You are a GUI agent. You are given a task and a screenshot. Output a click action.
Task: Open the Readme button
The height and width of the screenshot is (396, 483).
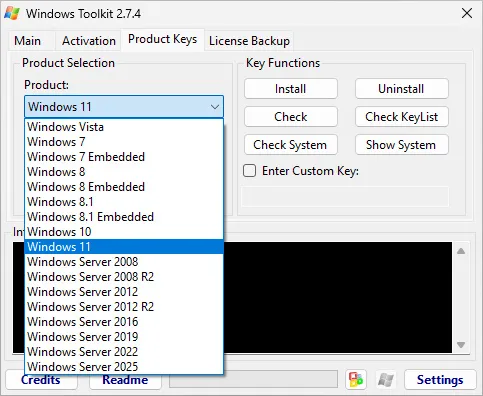tap(125, 381)
